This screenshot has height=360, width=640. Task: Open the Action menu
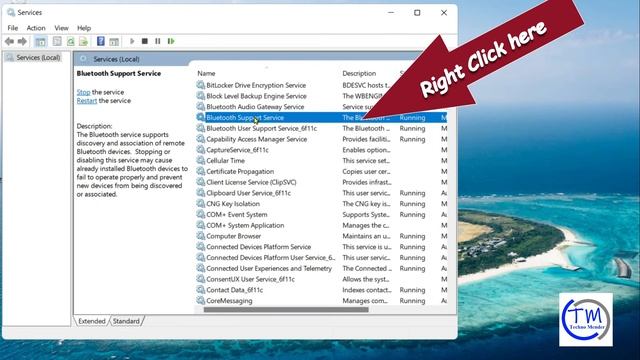point(36,28)
